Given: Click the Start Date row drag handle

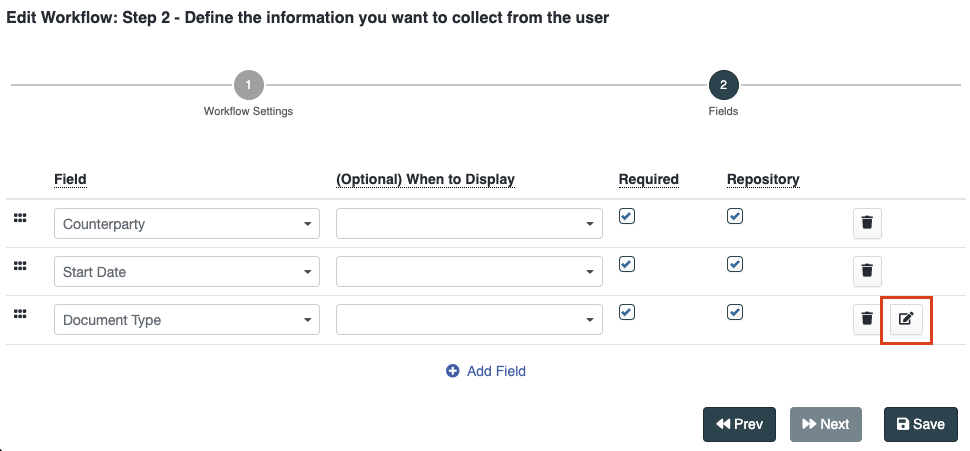Looking at the screenshot, I should 19,265.
